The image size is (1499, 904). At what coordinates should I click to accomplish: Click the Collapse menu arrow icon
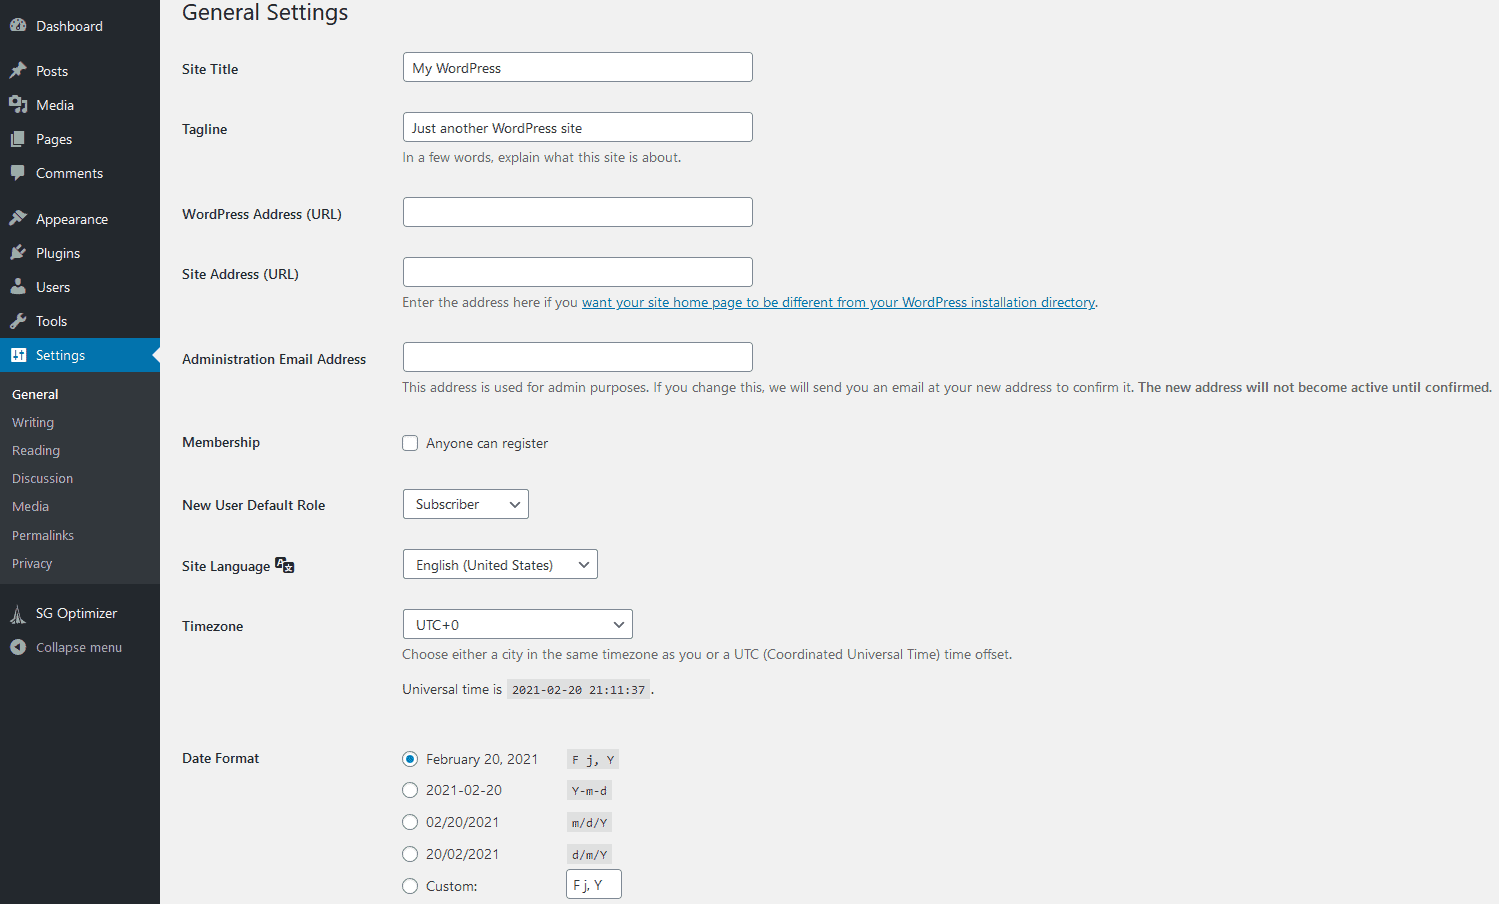18,647
